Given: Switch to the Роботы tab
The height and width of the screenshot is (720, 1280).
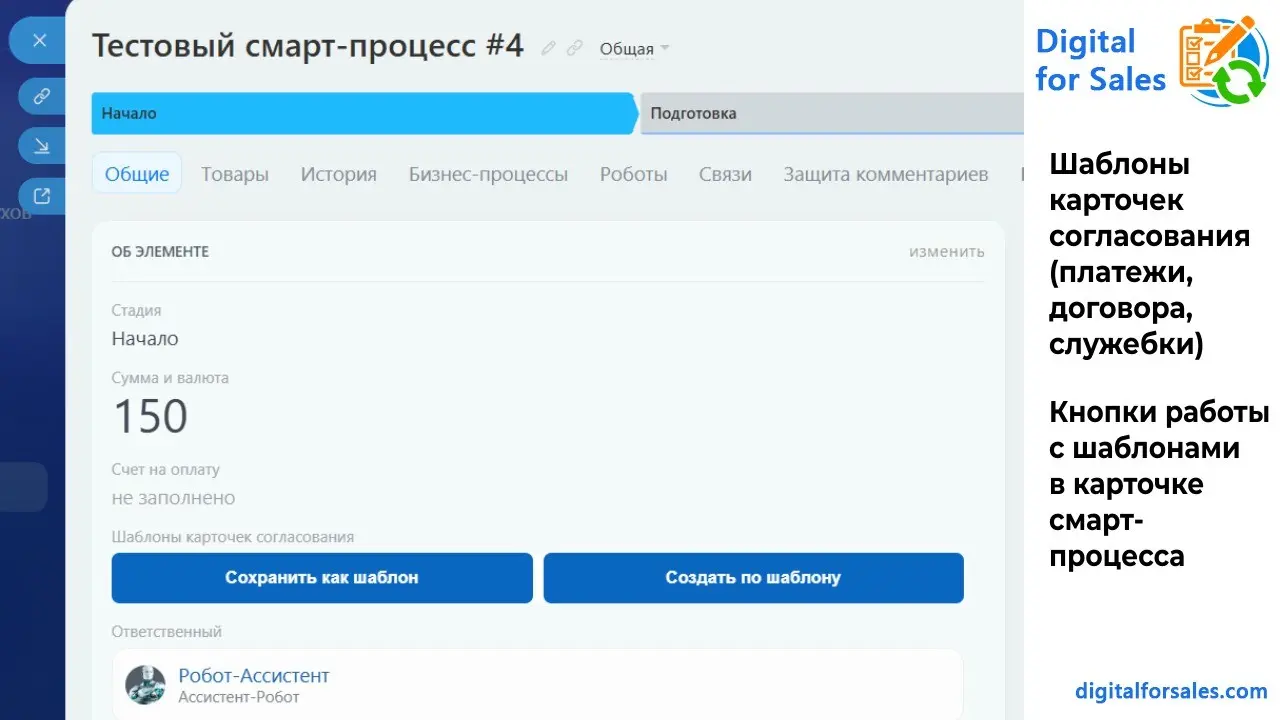Looking at the screenshot, I should click(633, 174).
